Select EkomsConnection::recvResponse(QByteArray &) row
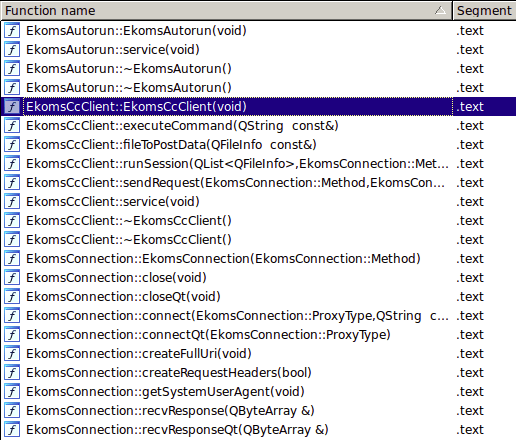This screenshot has width=516, height=440. pyautogui.click(x=258, y=411)
